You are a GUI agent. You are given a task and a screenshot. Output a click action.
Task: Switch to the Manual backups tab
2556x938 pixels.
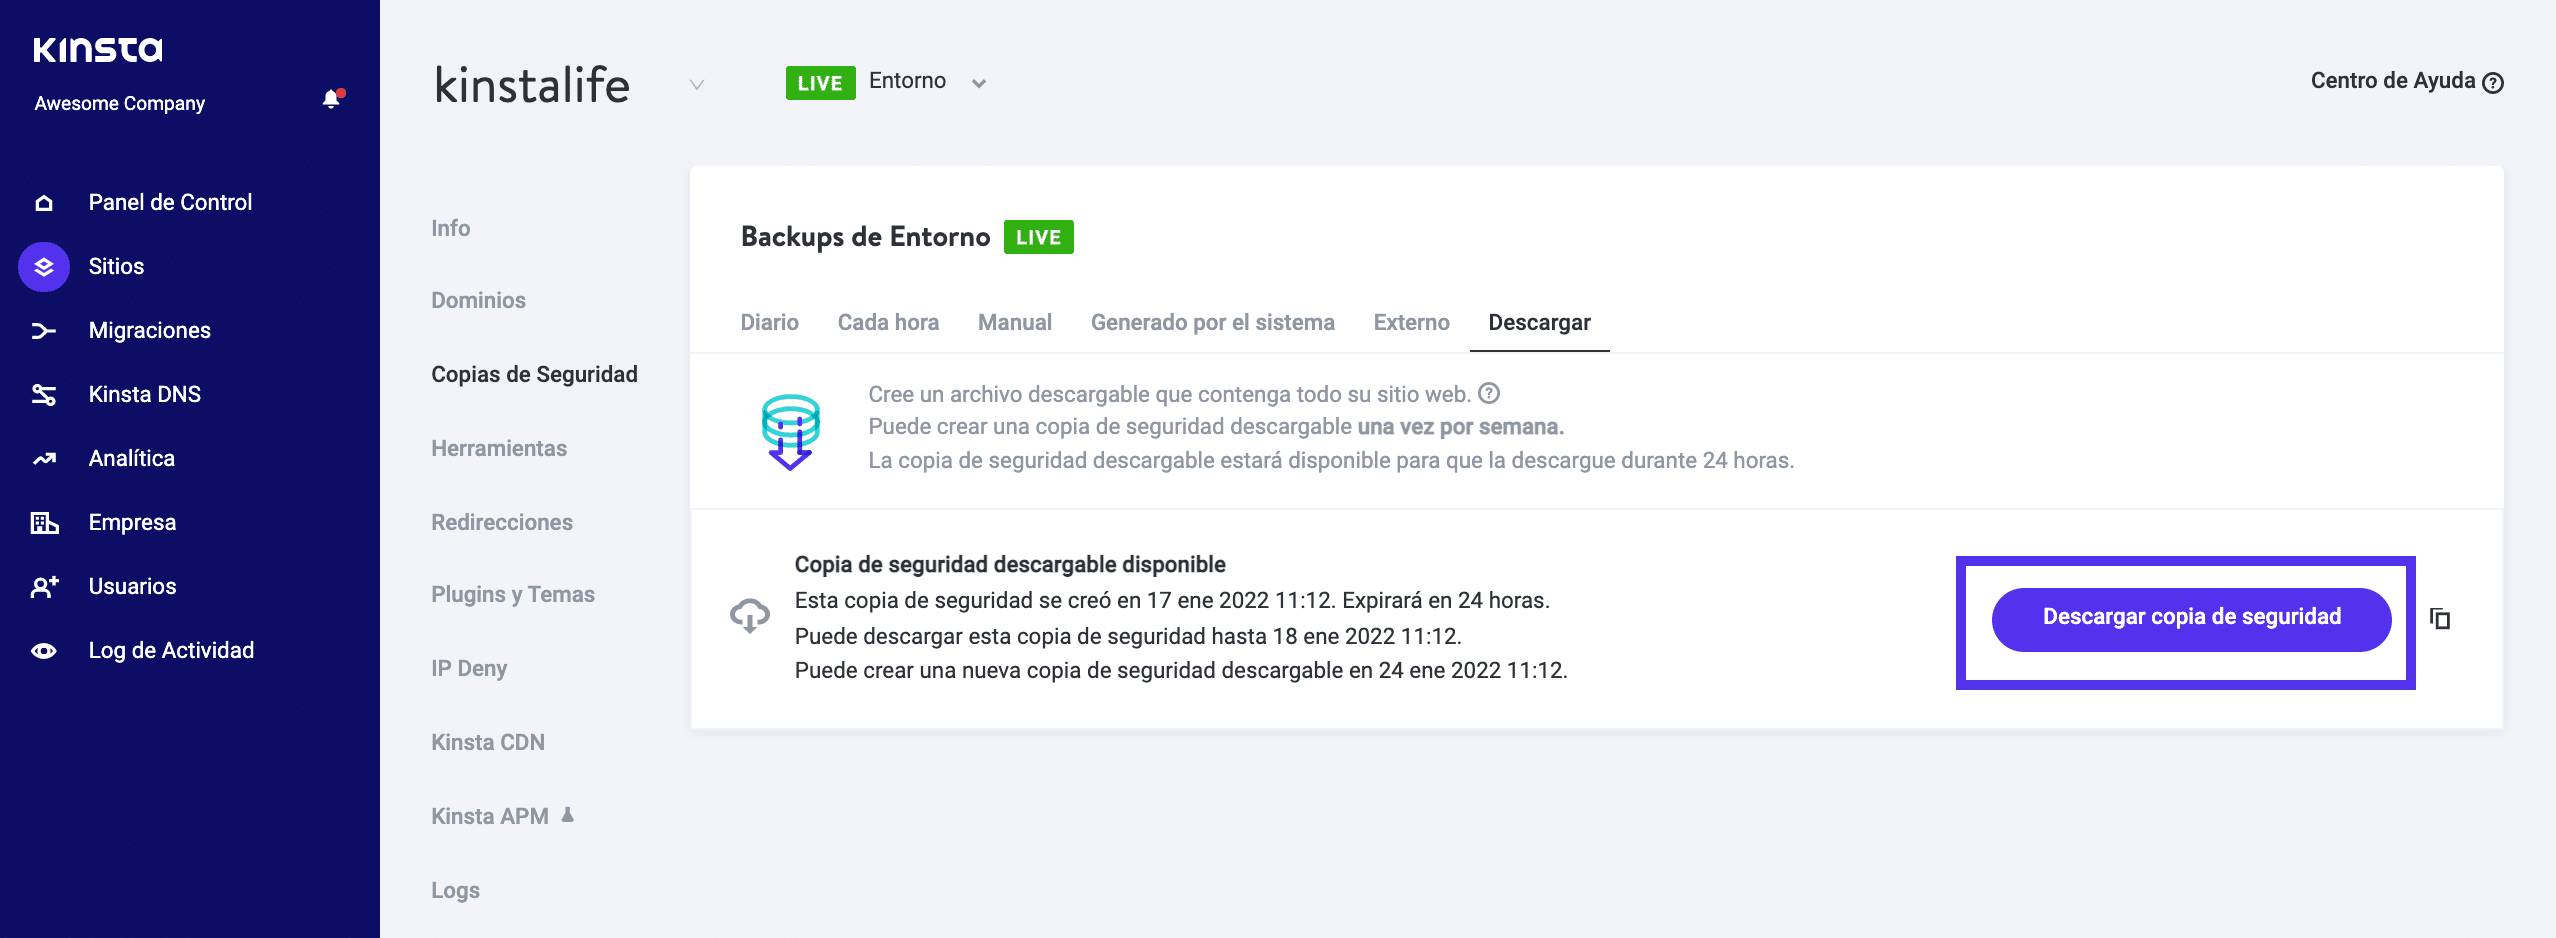tap(1014, 322)
